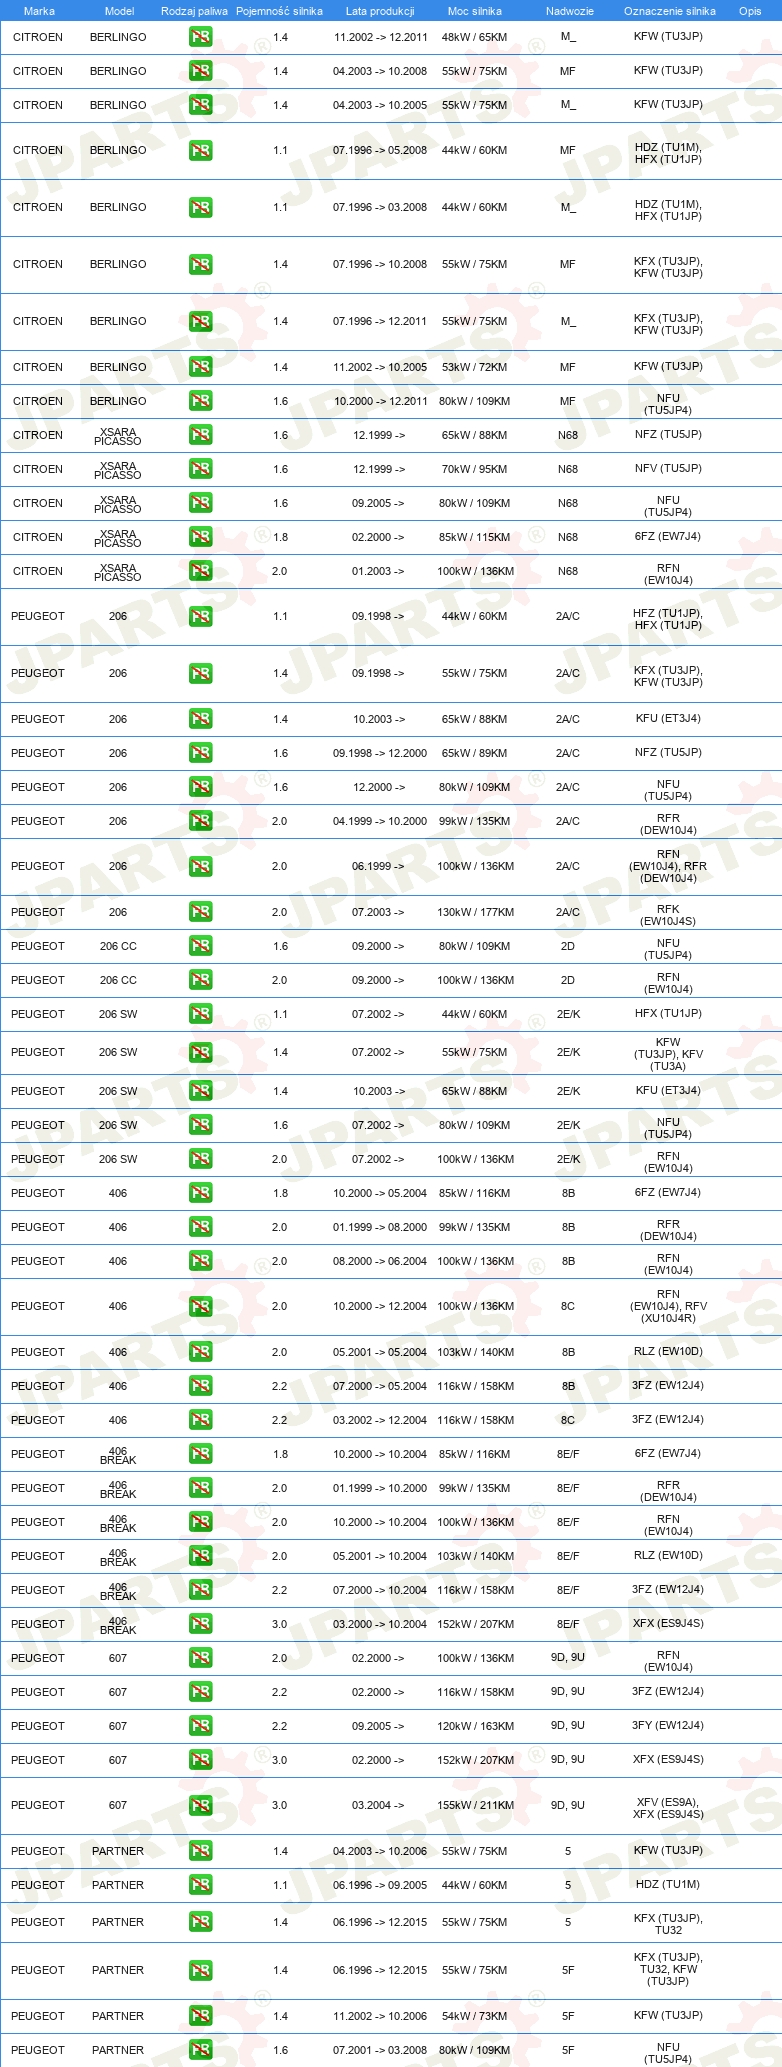Screen dimensions: 782x2067
Task: Click the HFZ (TU1JP), HFX (TU1JP) engine code
Action: click(668, 619)
